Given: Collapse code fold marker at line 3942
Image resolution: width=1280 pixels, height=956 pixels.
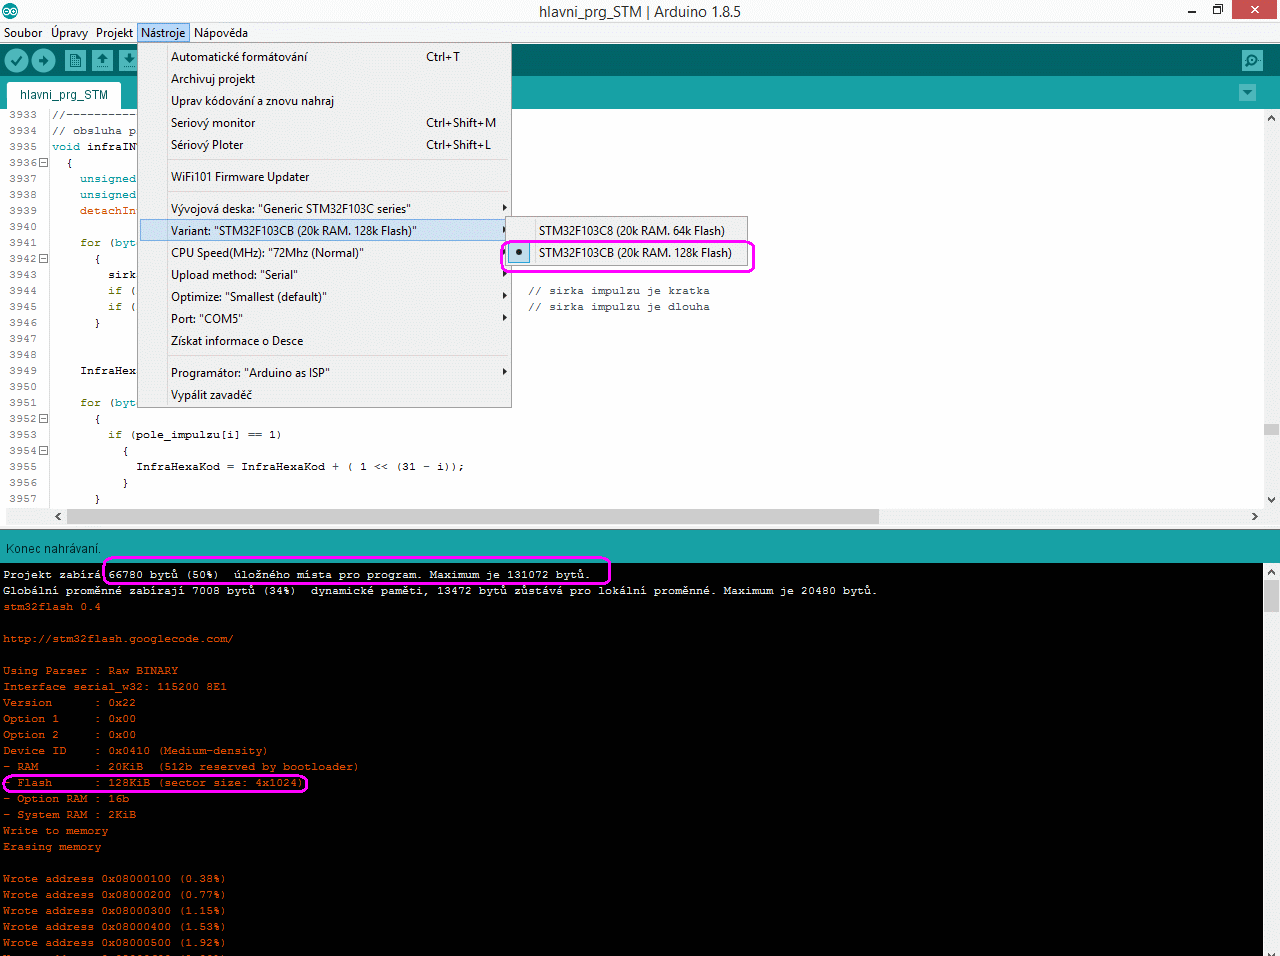Looking at the screenshot, I should (x=43, y=259).
